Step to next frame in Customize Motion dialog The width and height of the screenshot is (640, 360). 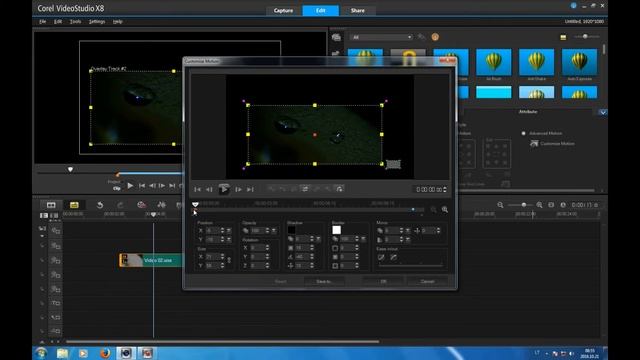click(x=238, y=189)
